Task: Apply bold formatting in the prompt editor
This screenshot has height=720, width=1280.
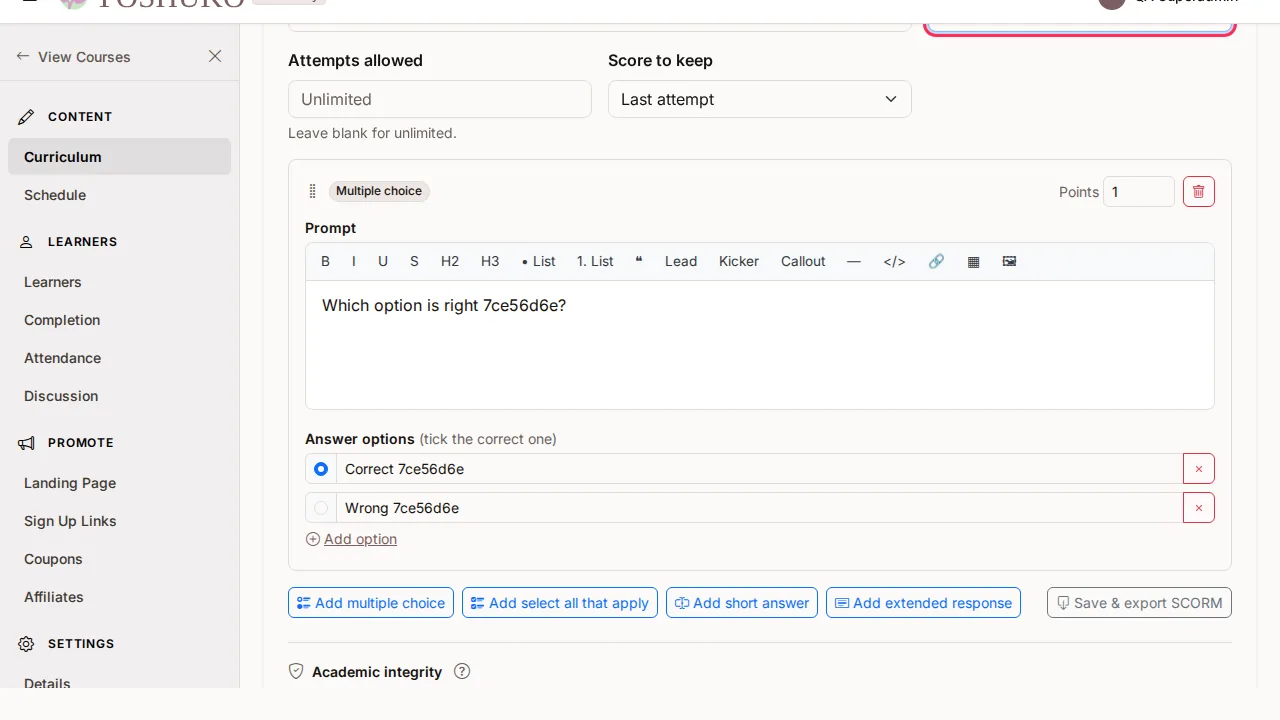Action: [325, 261]
